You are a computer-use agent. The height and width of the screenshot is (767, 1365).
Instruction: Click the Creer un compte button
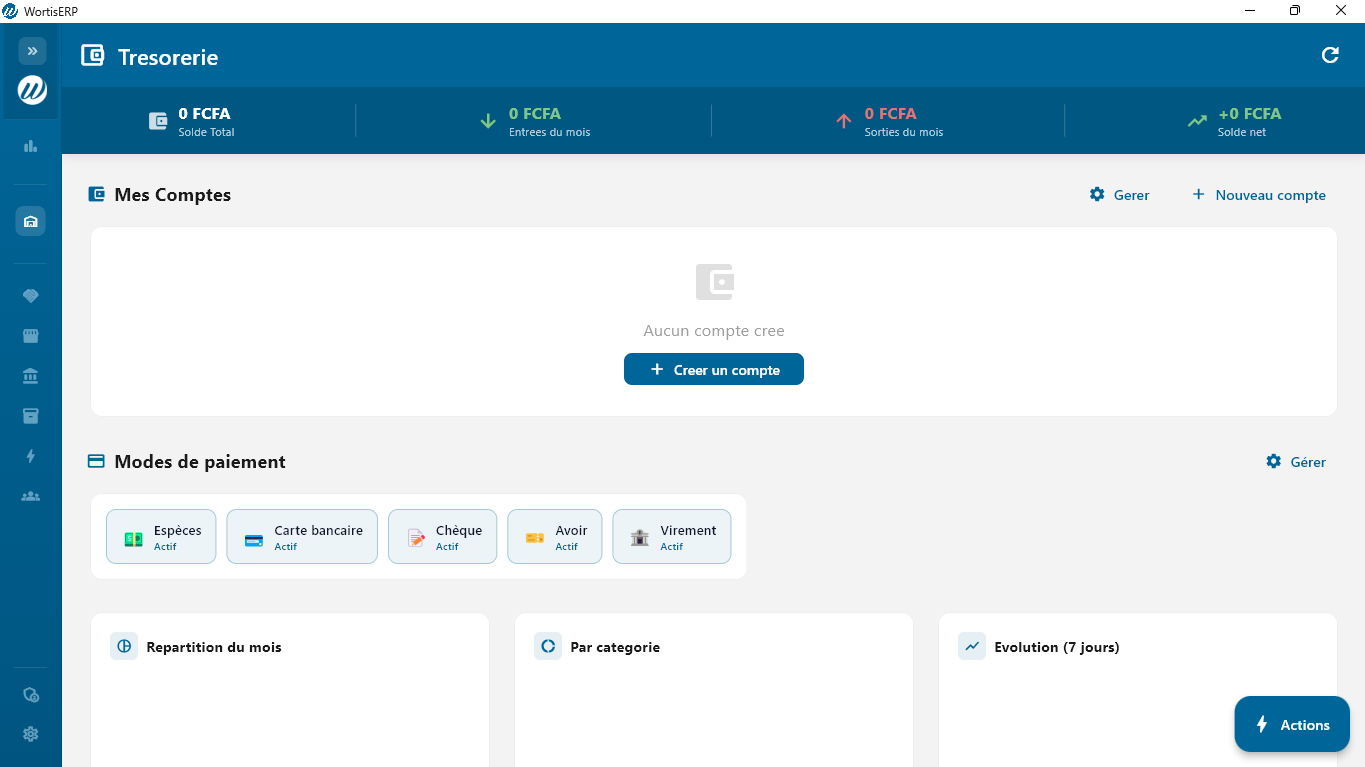(x=714, y=370)
